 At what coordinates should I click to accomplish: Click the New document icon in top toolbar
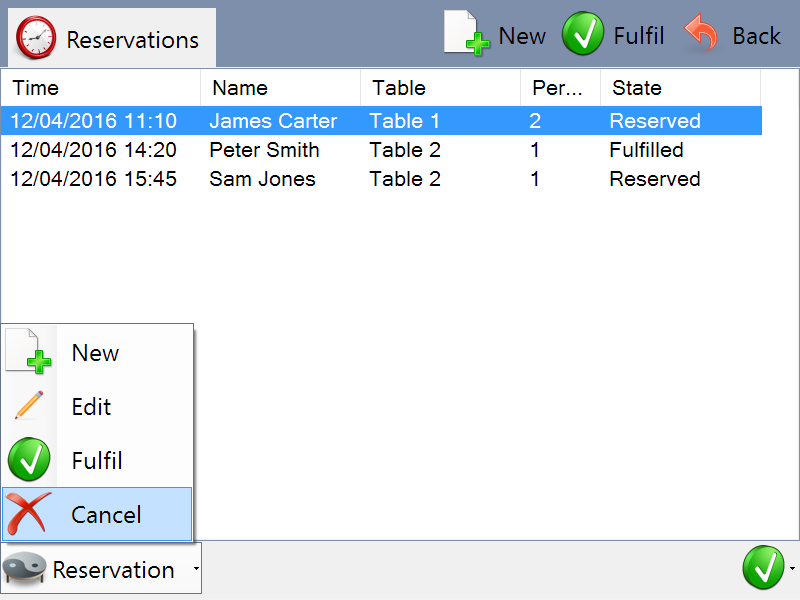[x=466, y=34]
